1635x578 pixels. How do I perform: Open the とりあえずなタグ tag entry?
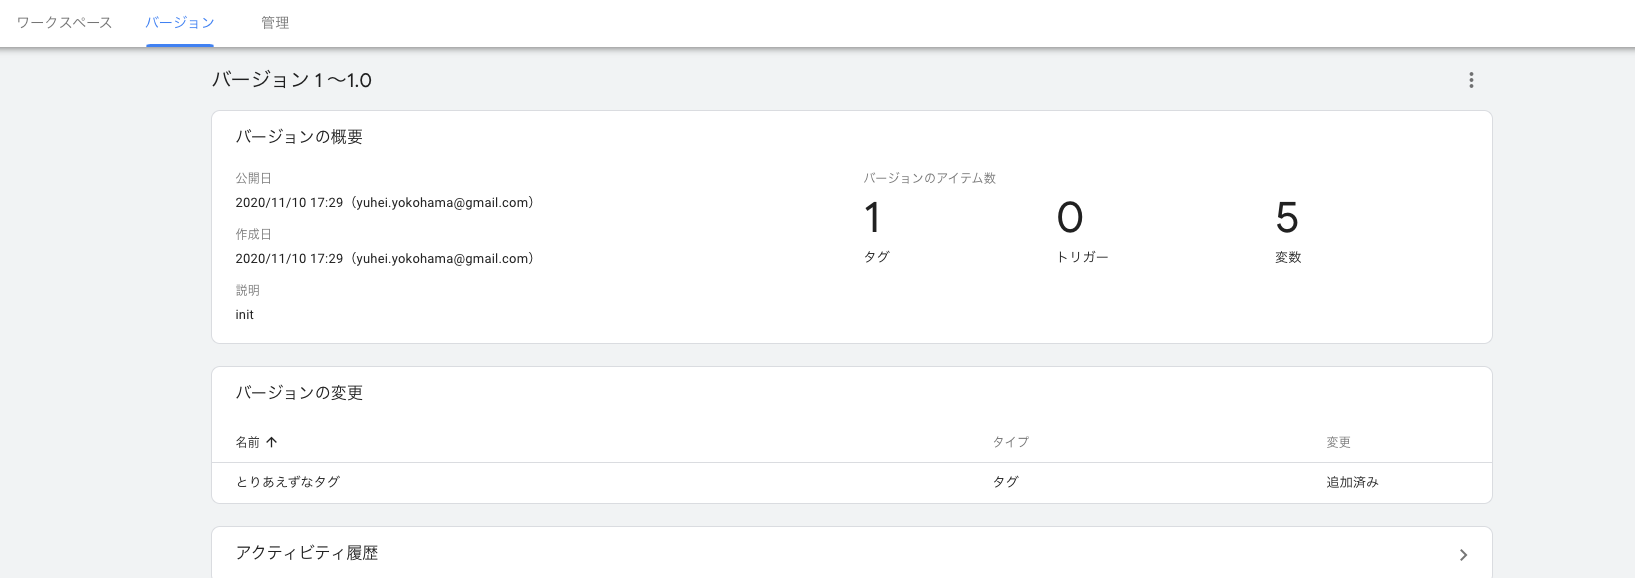[x=287, y=481]
